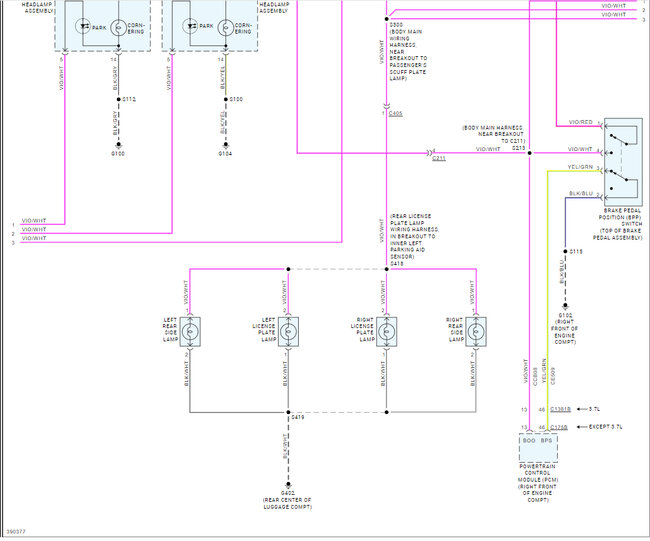Select the Brake Pedal Position switch box
This screenshot has height=541, width=650.
623,163
